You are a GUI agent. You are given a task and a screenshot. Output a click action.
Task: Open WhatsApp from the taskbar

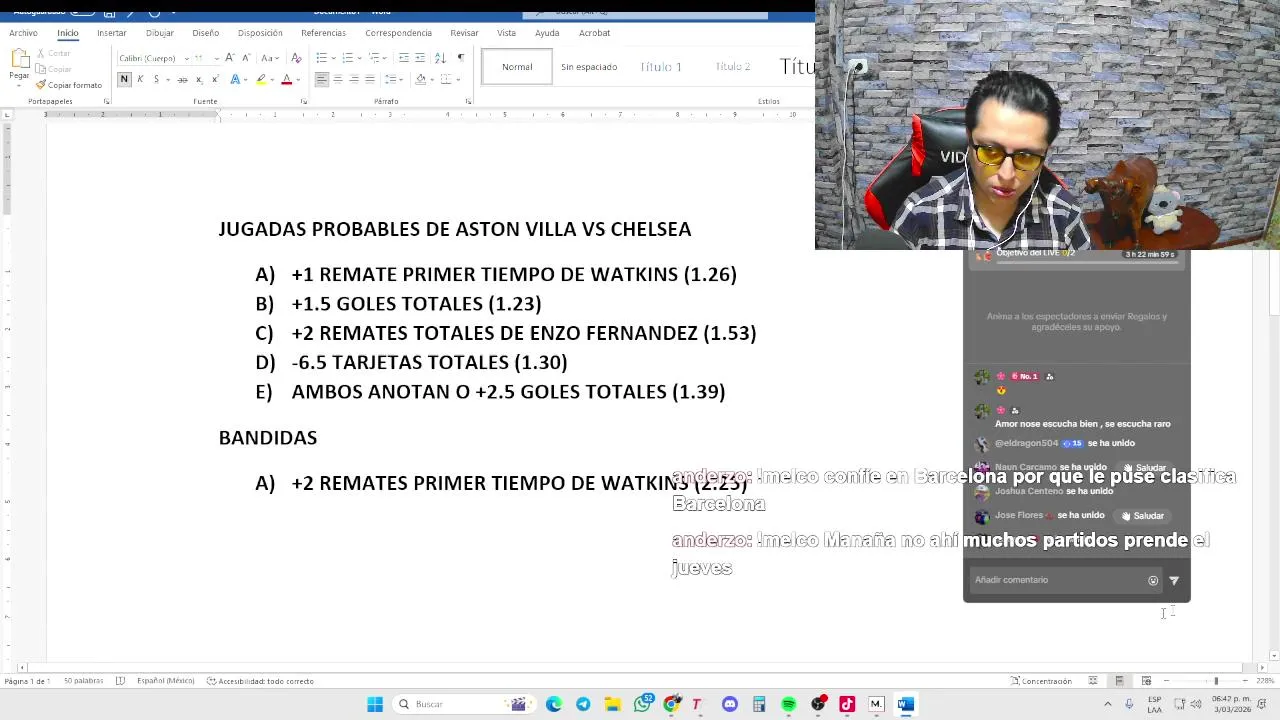[643, 704]
